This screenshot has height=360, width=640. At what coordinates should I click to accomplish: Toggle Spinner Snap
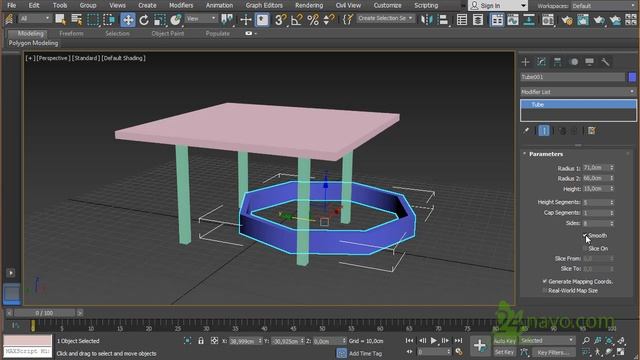[329, 20]
